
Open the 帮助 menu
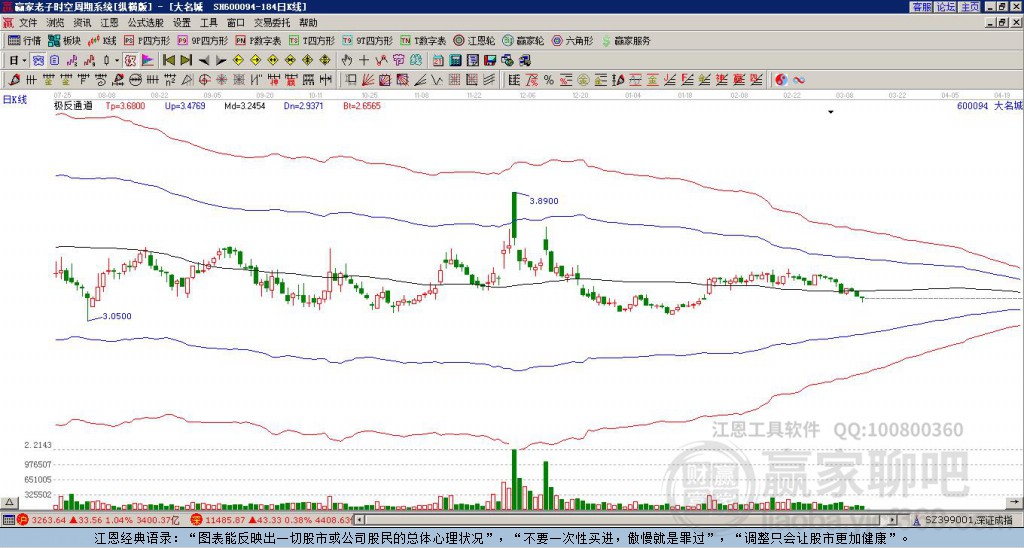pyautogui.click(x=308, y=23)
